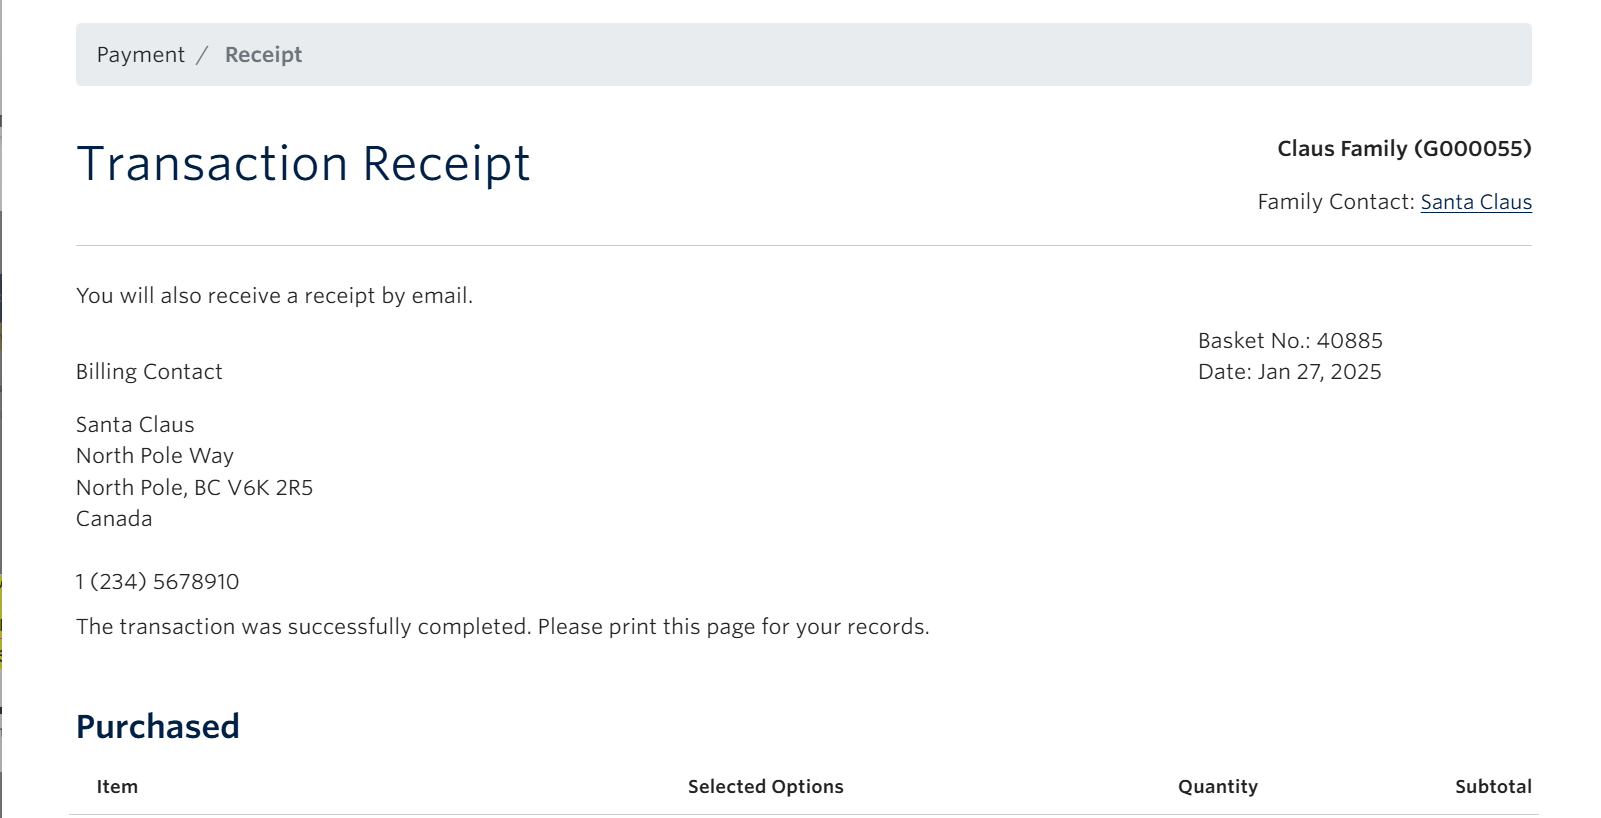This screenshot has height=818, width=1601.
Task: Open the Santa Claus family contact link
Action: coord(1476,201)
